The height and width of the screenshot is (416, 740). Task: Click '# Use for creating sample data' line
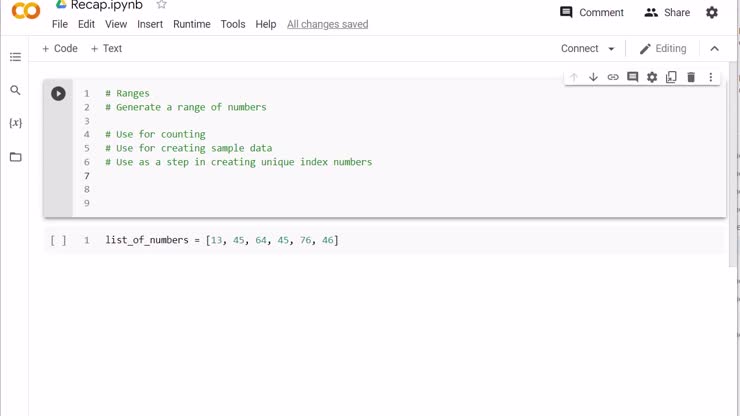(x=188, y=148)
